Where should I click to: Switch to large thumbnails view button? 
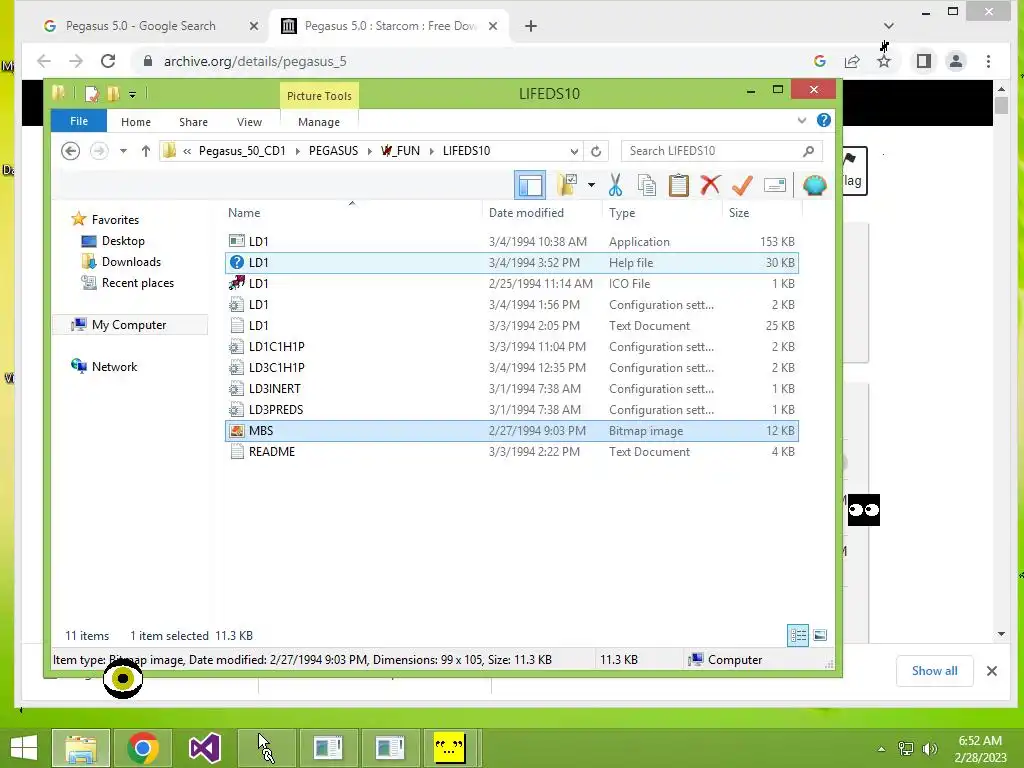[x=820, y=635]
